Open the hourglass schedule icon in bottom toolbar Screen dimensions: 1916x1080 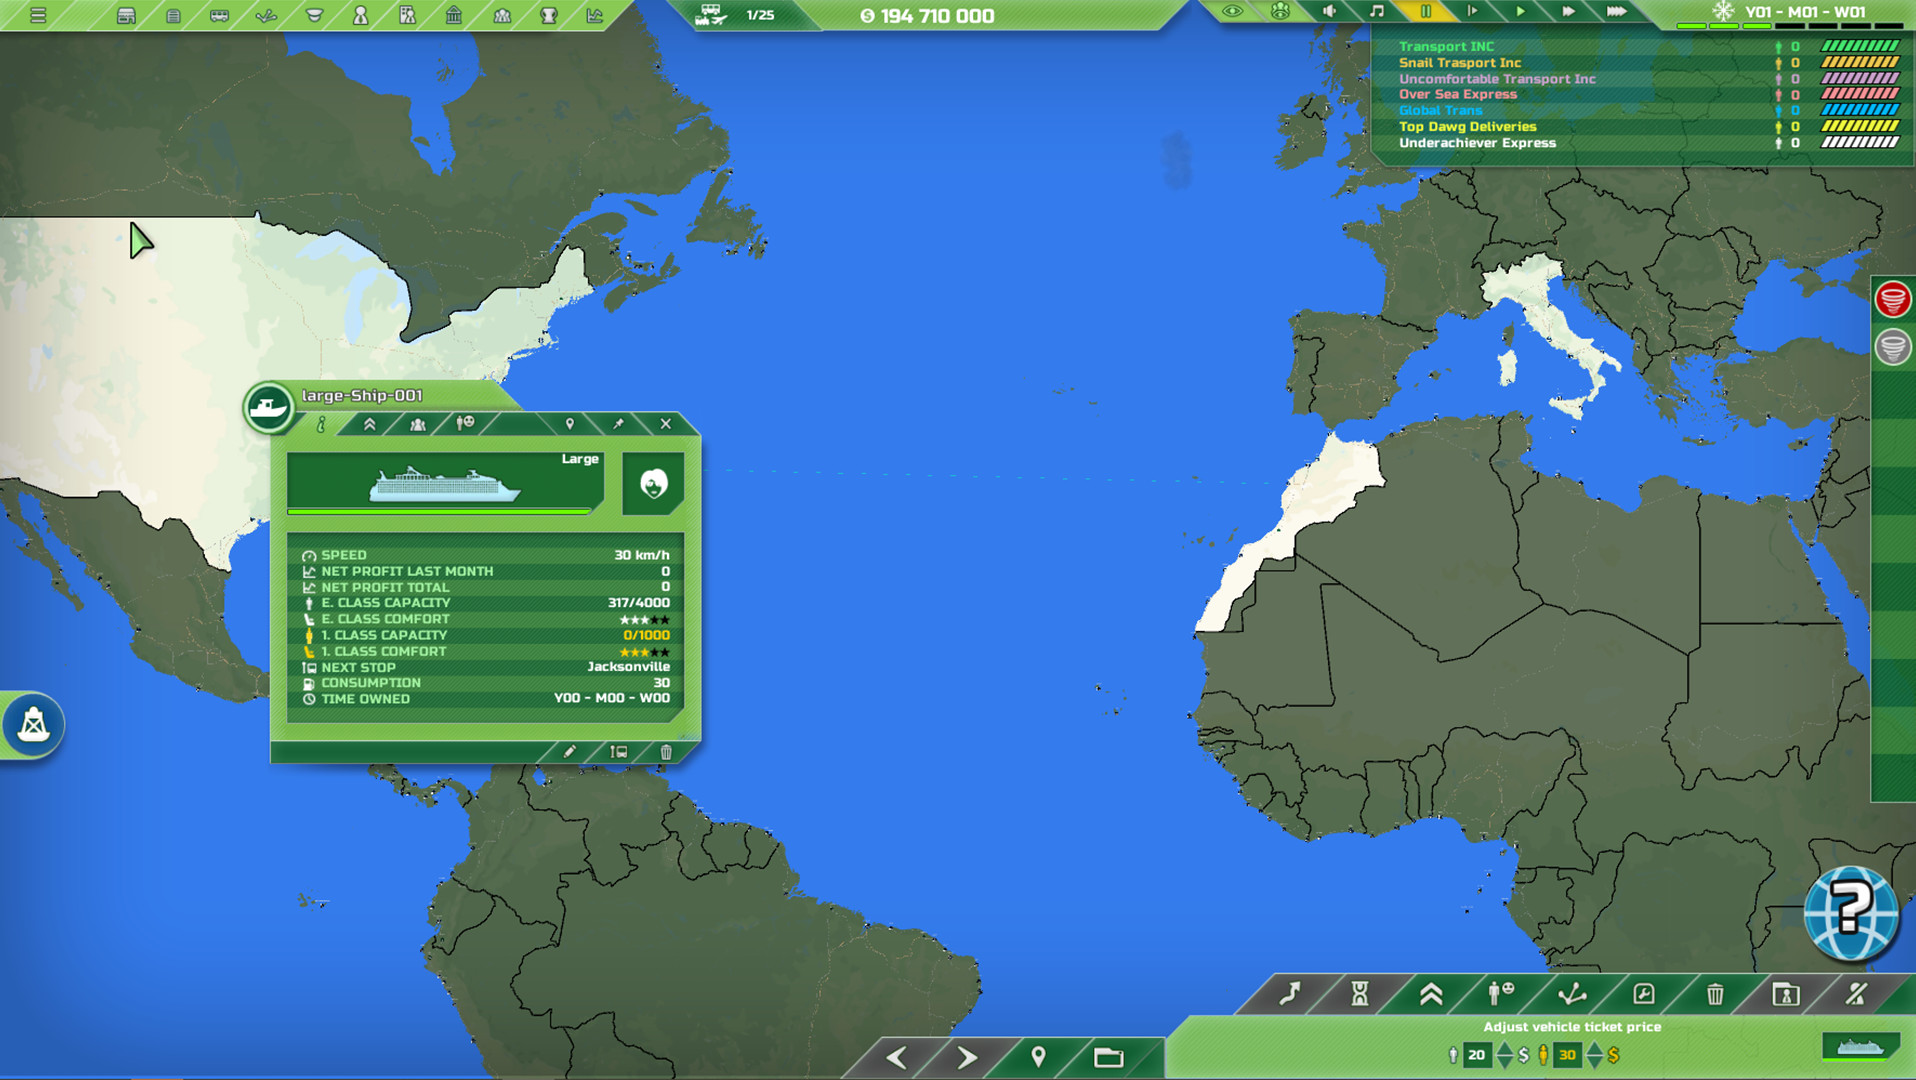click(x=1360, y=994)
